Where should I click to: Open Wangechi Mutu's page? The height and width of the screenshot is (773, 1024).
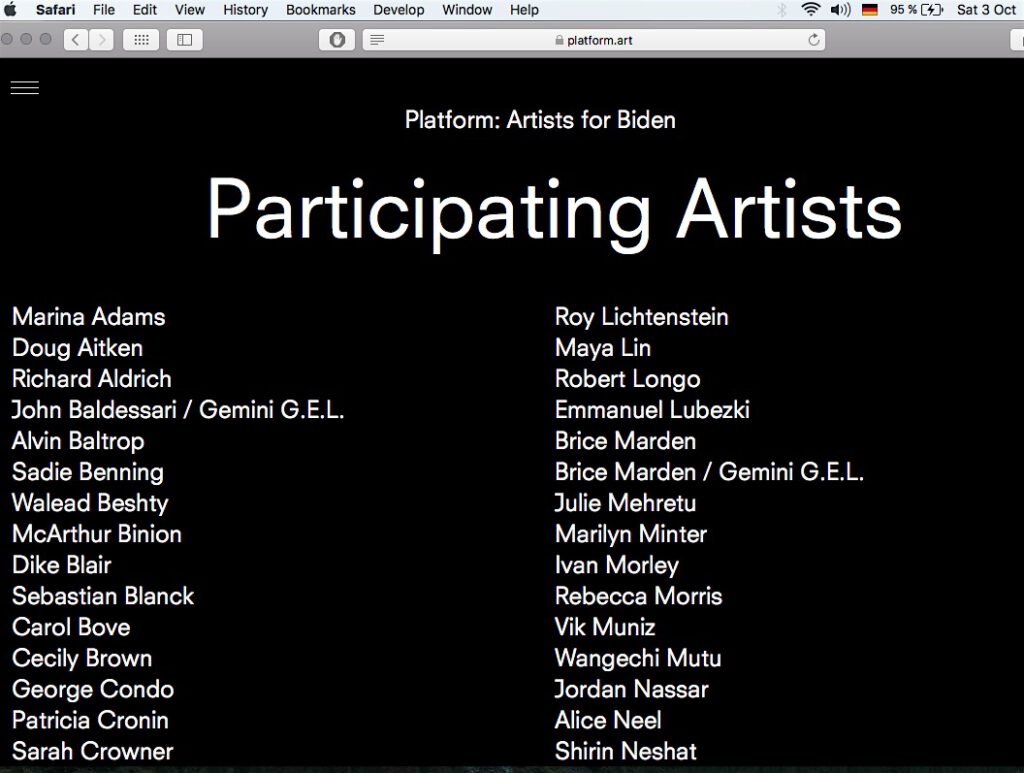(638, 658)
